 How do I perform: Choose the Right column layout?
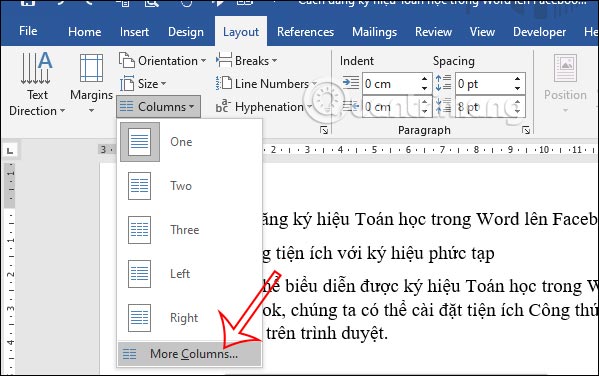point(189,318)
